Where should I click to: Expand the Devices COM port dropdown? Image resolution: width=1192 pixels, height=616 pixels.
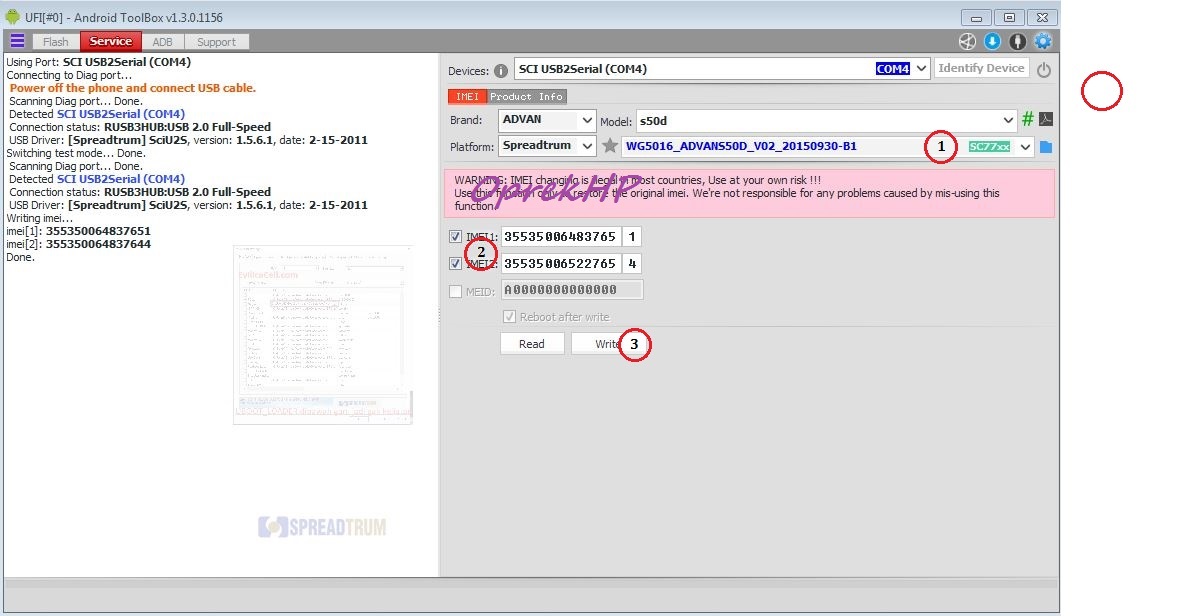click(921, 68)
